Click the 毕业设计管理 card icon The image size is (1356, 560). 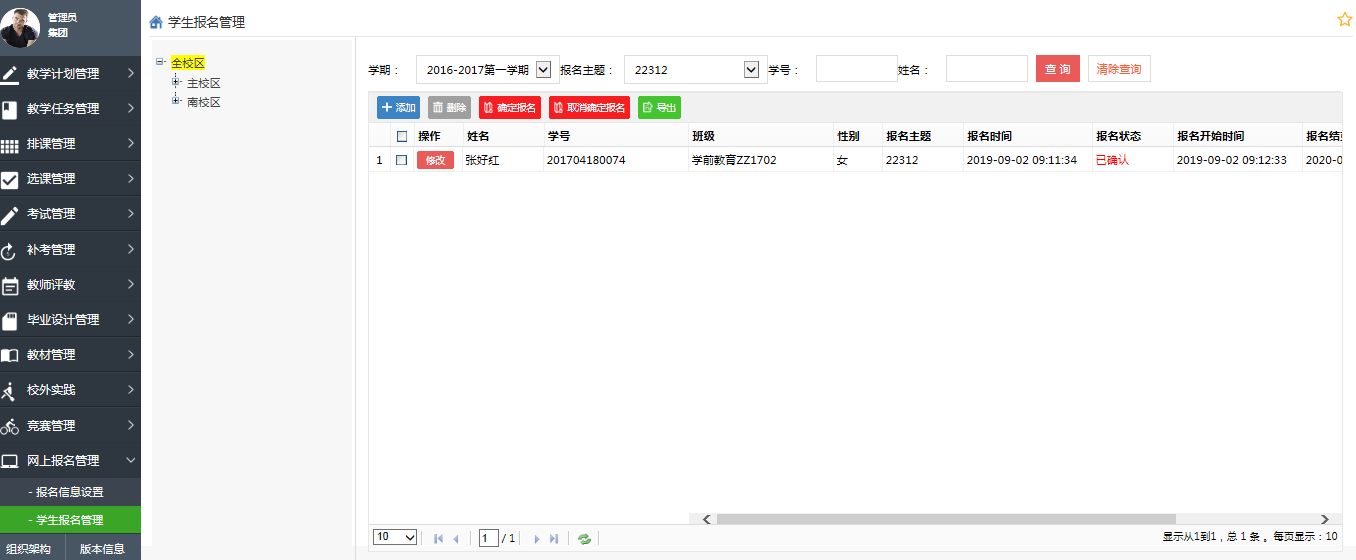click(x=10, y=321)
